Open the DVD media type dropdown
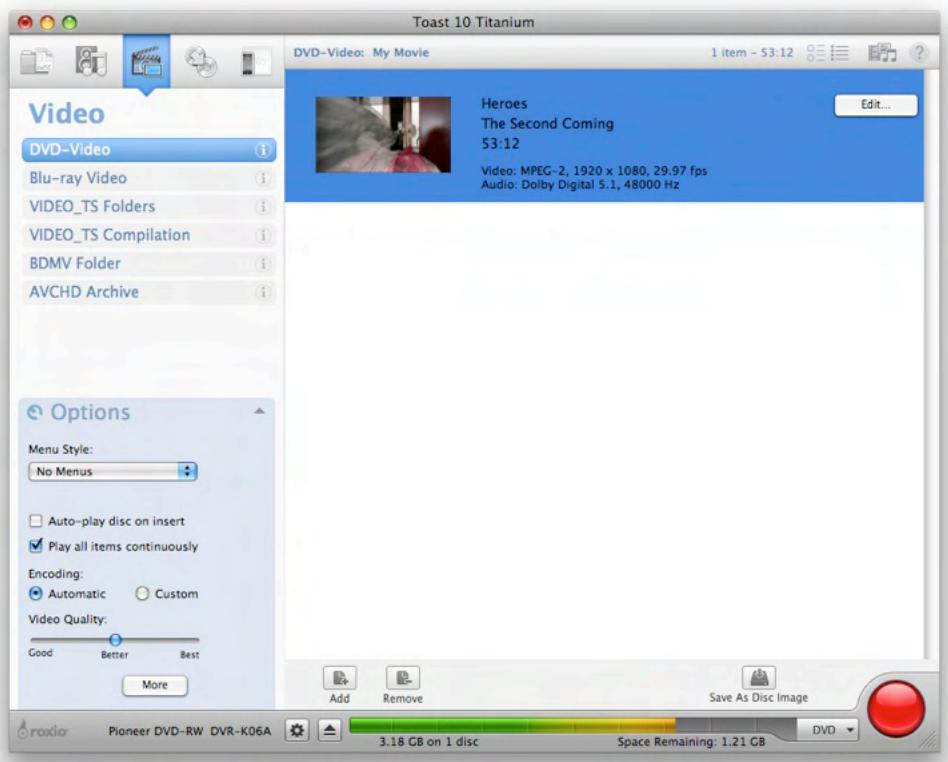 pos(830,731)
